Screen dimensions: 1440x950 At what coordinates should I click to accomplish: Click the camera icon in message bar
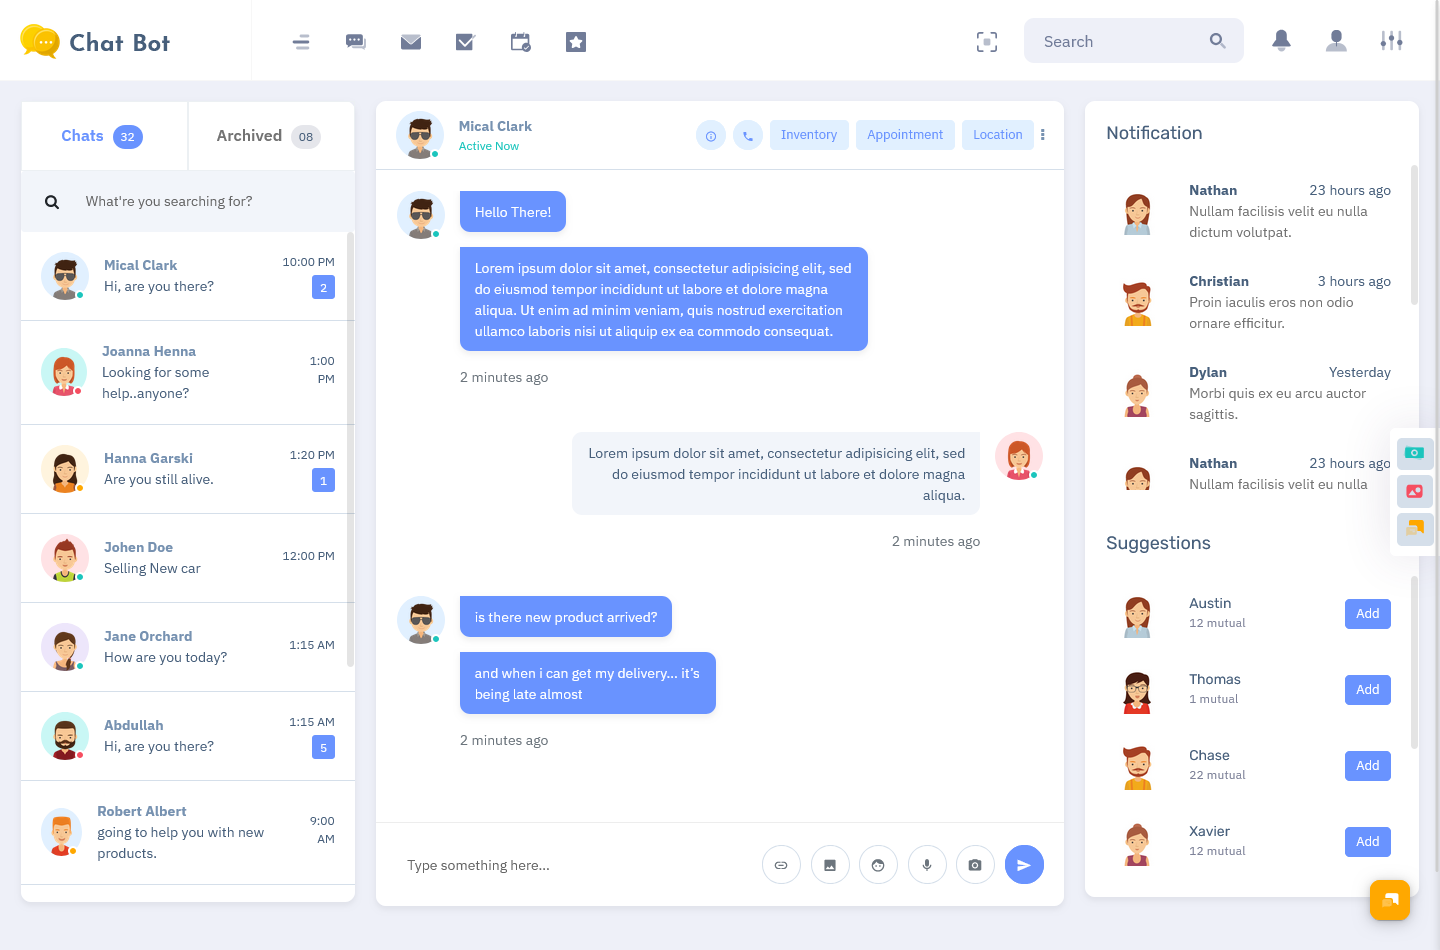975,865
